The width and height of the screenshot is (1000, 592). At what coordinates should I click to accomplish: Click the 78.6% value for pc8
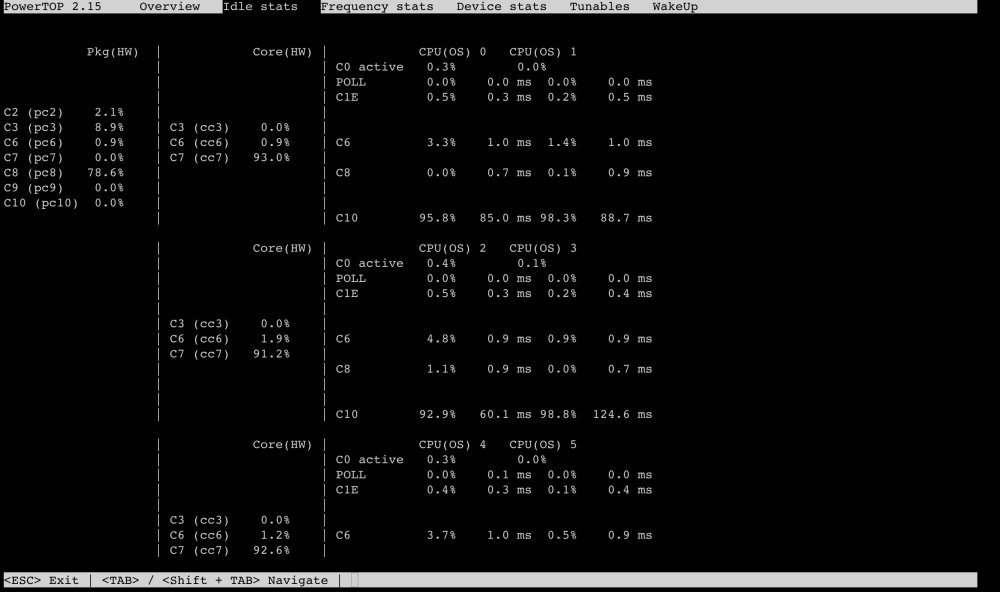105,173
